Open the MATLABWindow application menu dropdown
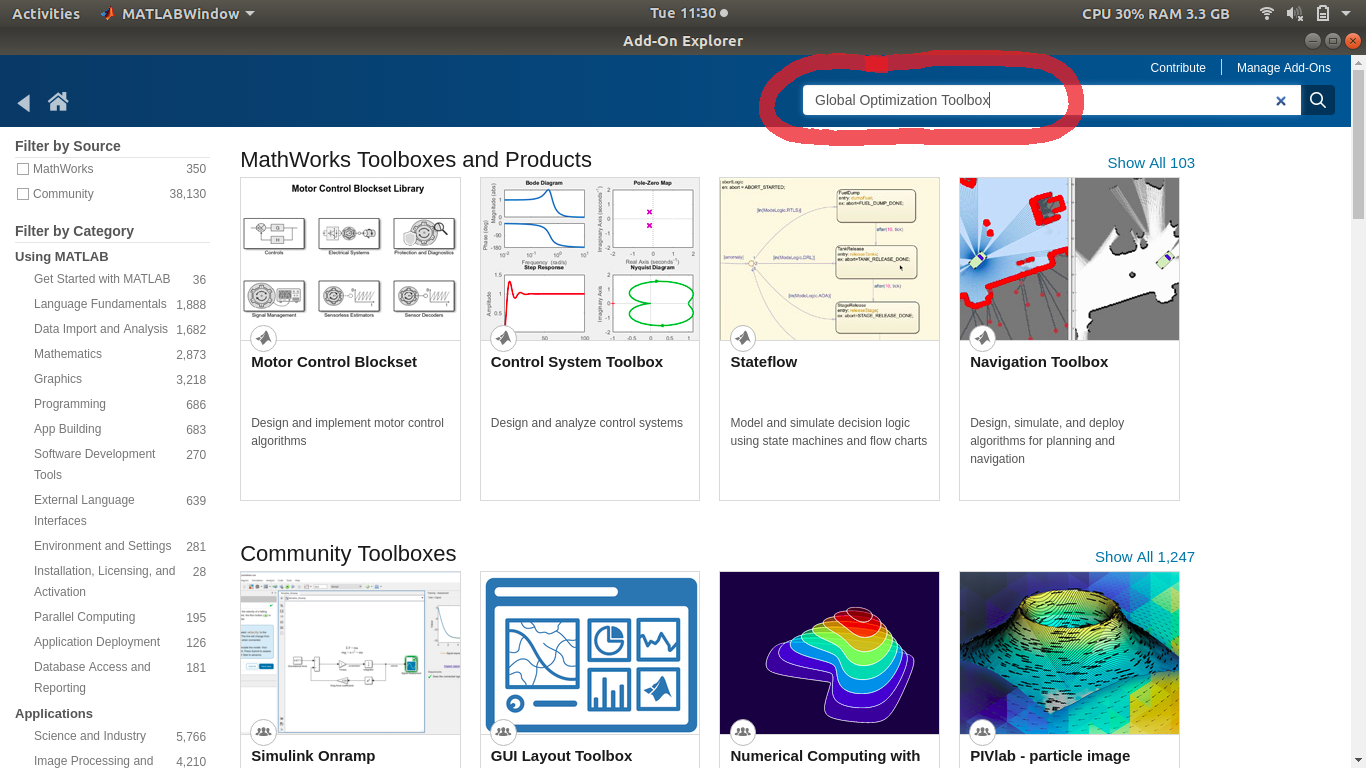The height and width of the screenshot is (768, 1366). coord(178,13)
